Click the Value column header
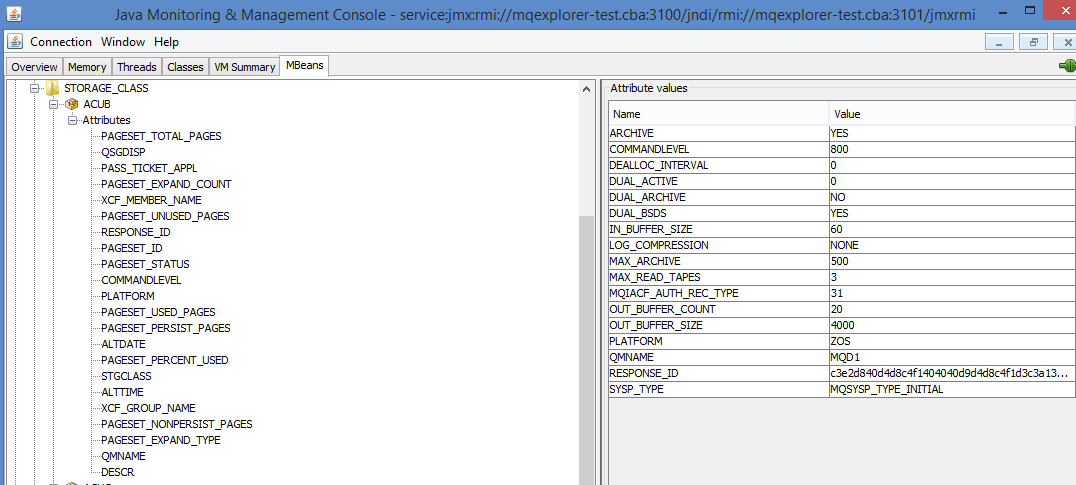1076x485 pixels. (x=950, y=114)
